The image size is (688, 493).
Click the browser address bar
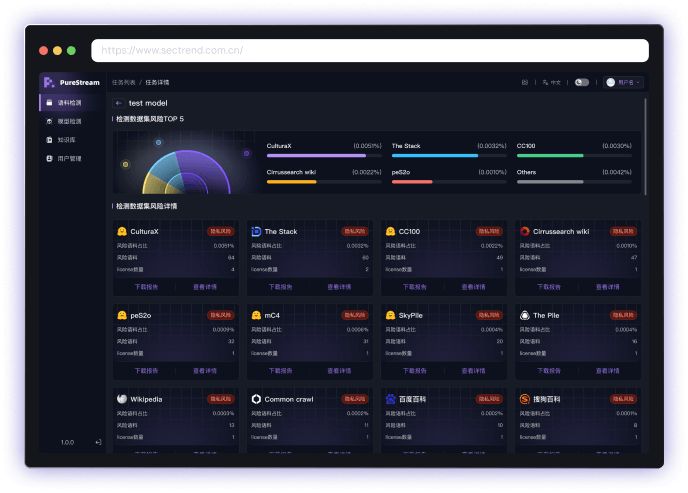pyautogui.click(x=370, y=50)
